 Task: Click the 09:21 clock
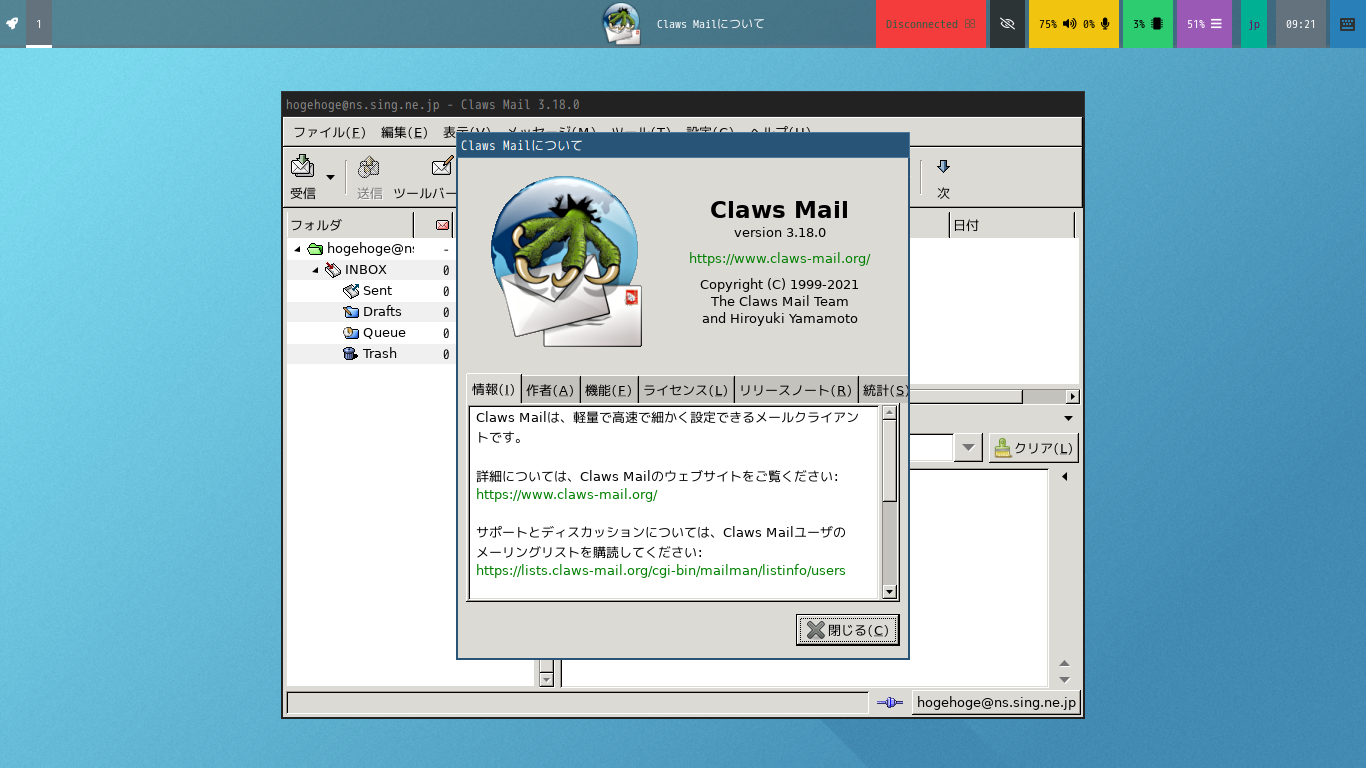pyautogui.click(x=1300, y=23)
